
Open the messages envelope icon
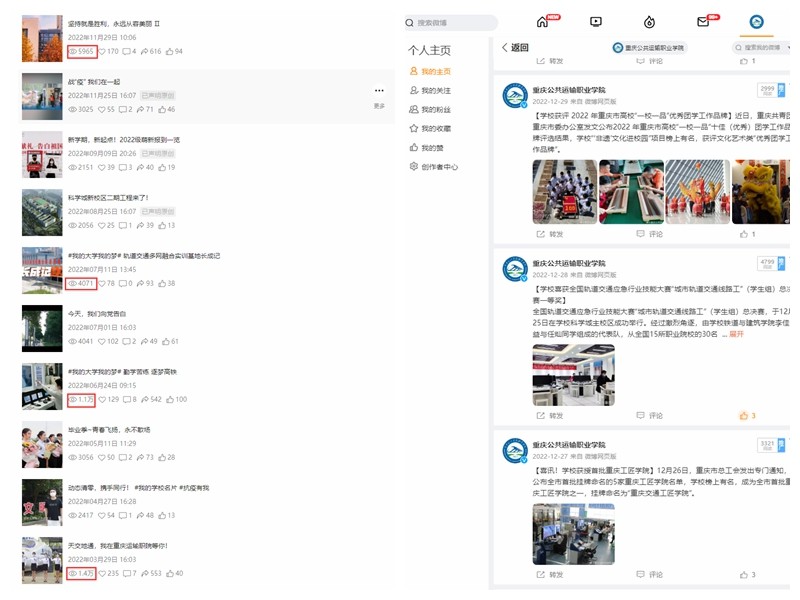click(703, 22)
